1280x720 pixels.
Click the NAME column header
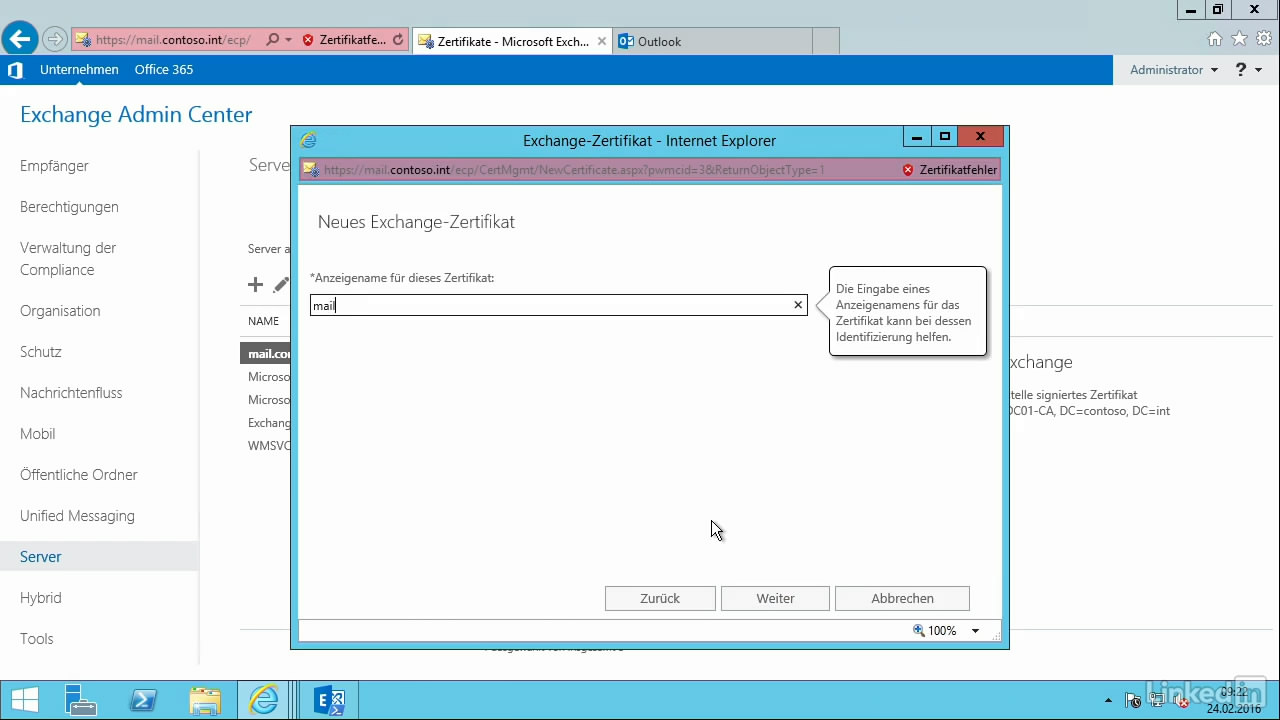pyautogui.click(x=264, y=321)
